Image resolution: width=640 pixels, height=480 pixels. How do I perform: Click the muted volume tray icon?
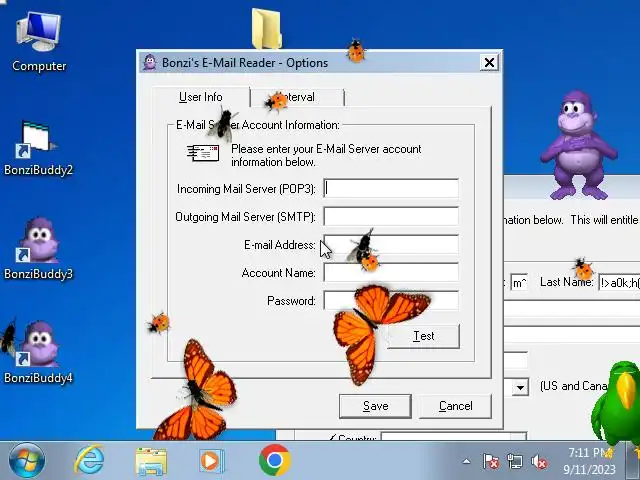(539, 462)
